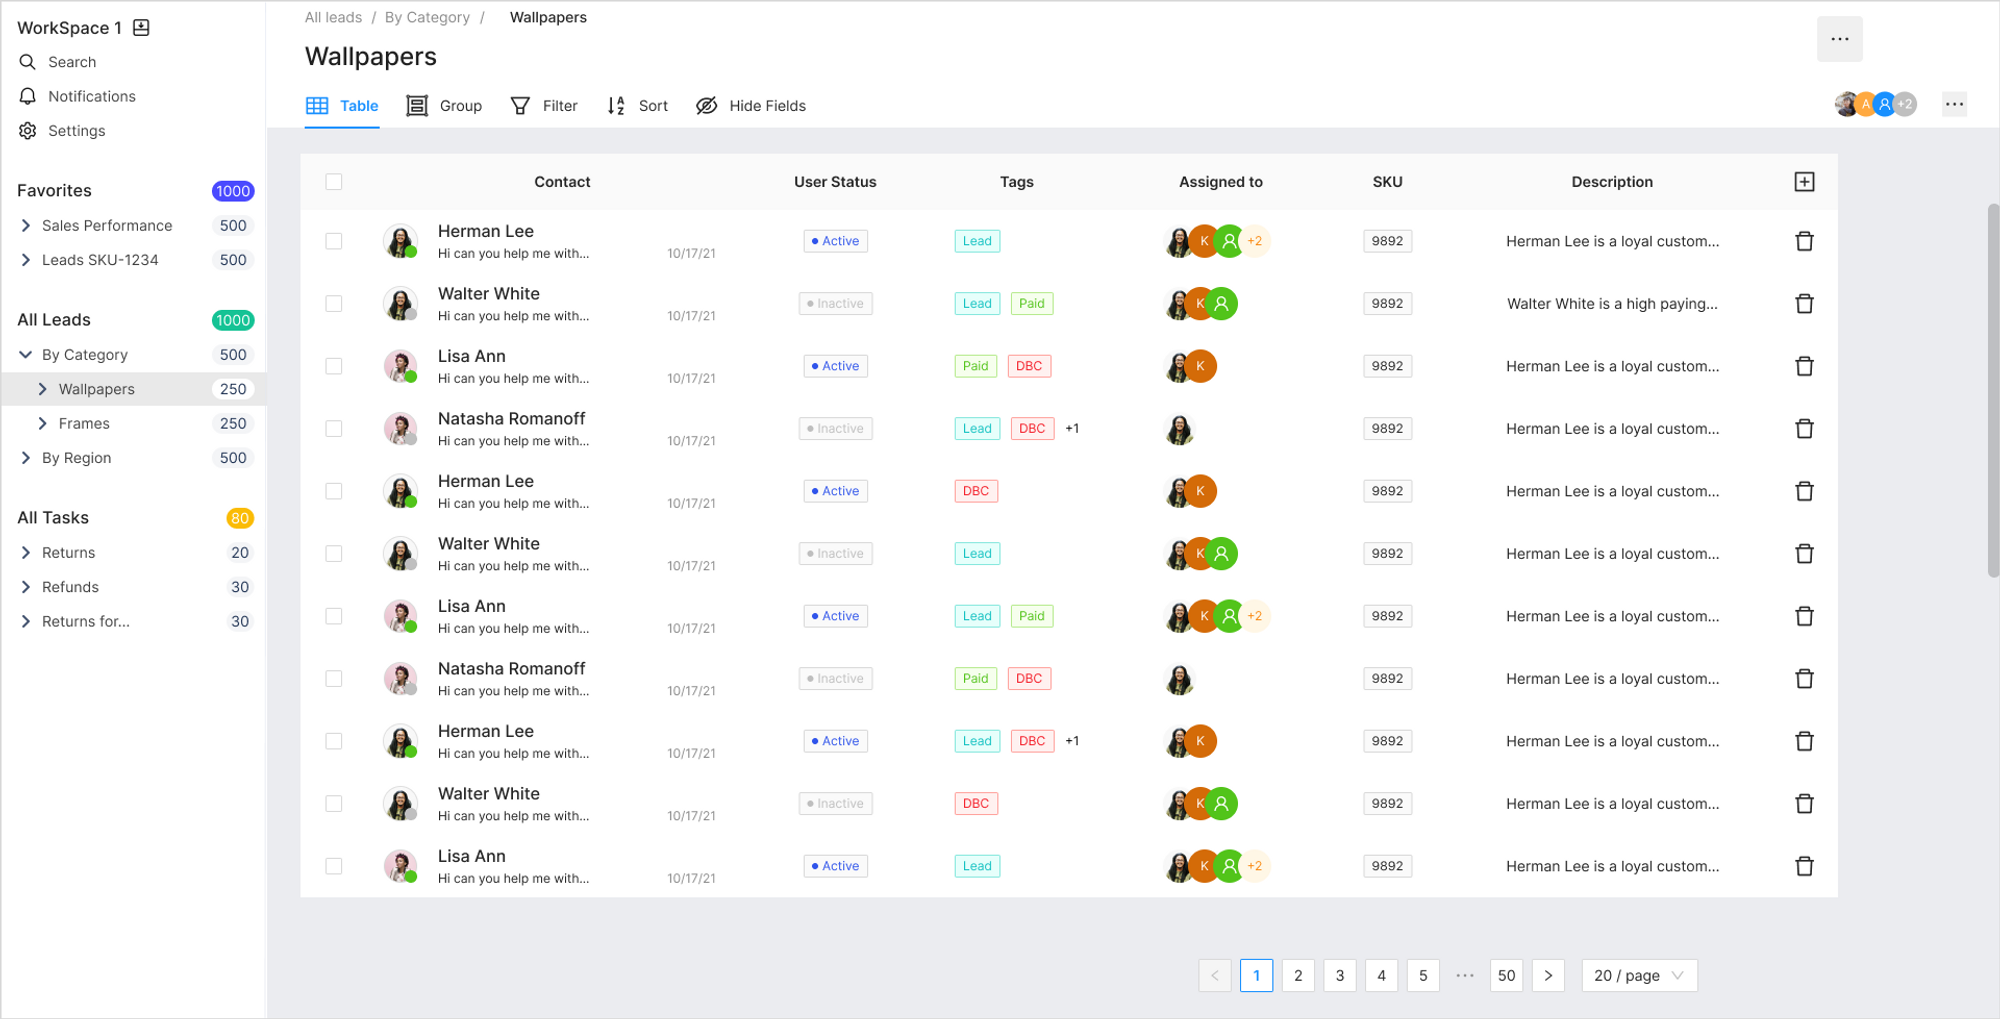Click the All Tasks section heading
The height and width of the screenshot is (1019, 2000).
coord(53,518)
